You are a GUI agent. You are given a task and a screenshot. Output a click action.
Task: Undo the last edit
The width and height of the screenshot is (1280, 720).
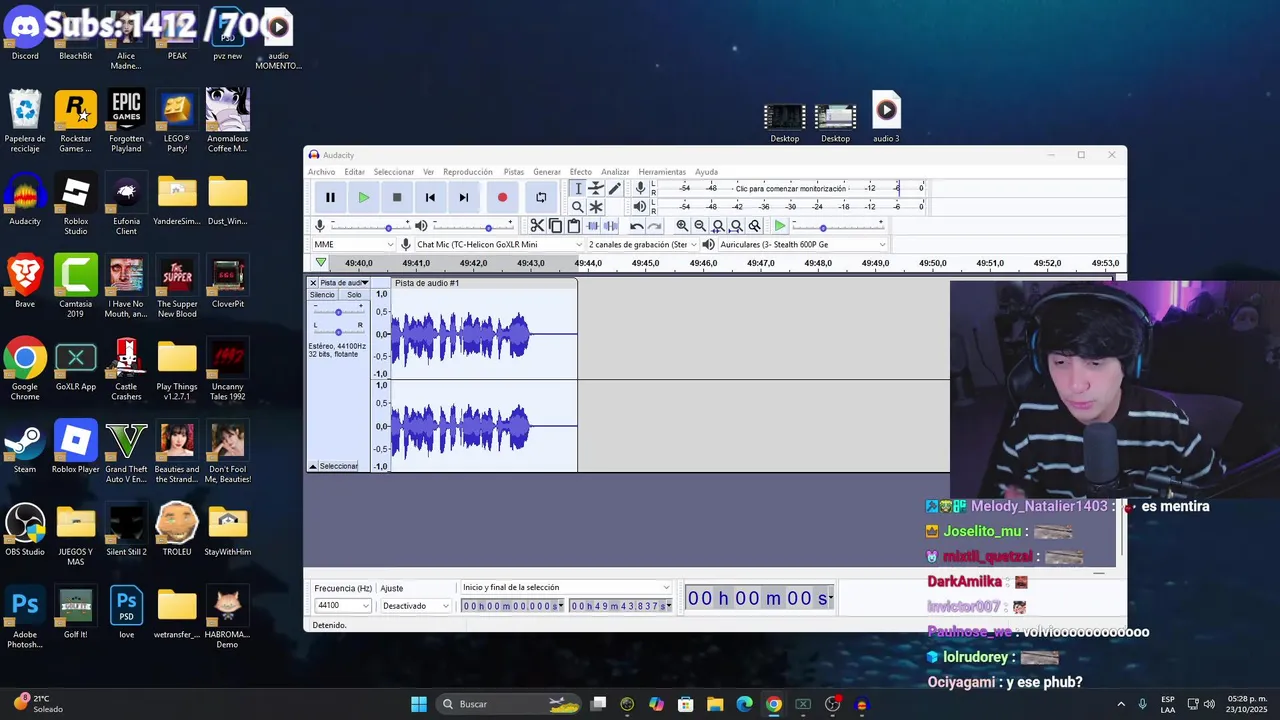(x=636, y=226)
